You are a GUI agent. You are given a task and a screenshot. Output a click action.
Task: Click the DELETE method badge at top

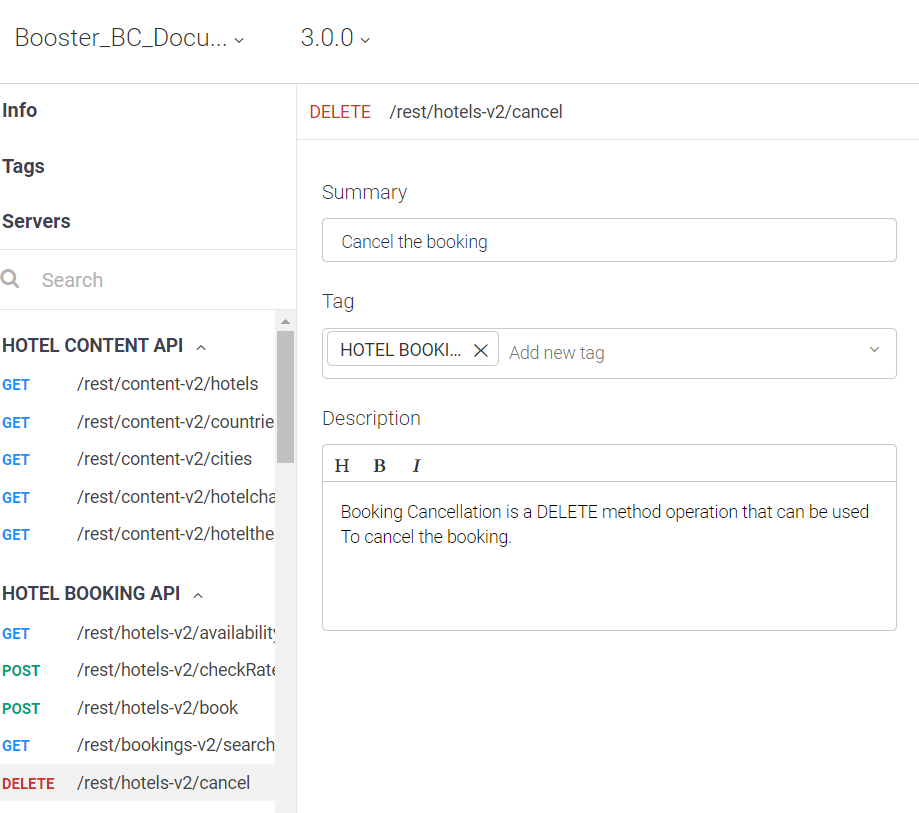(x=339, y=112)
